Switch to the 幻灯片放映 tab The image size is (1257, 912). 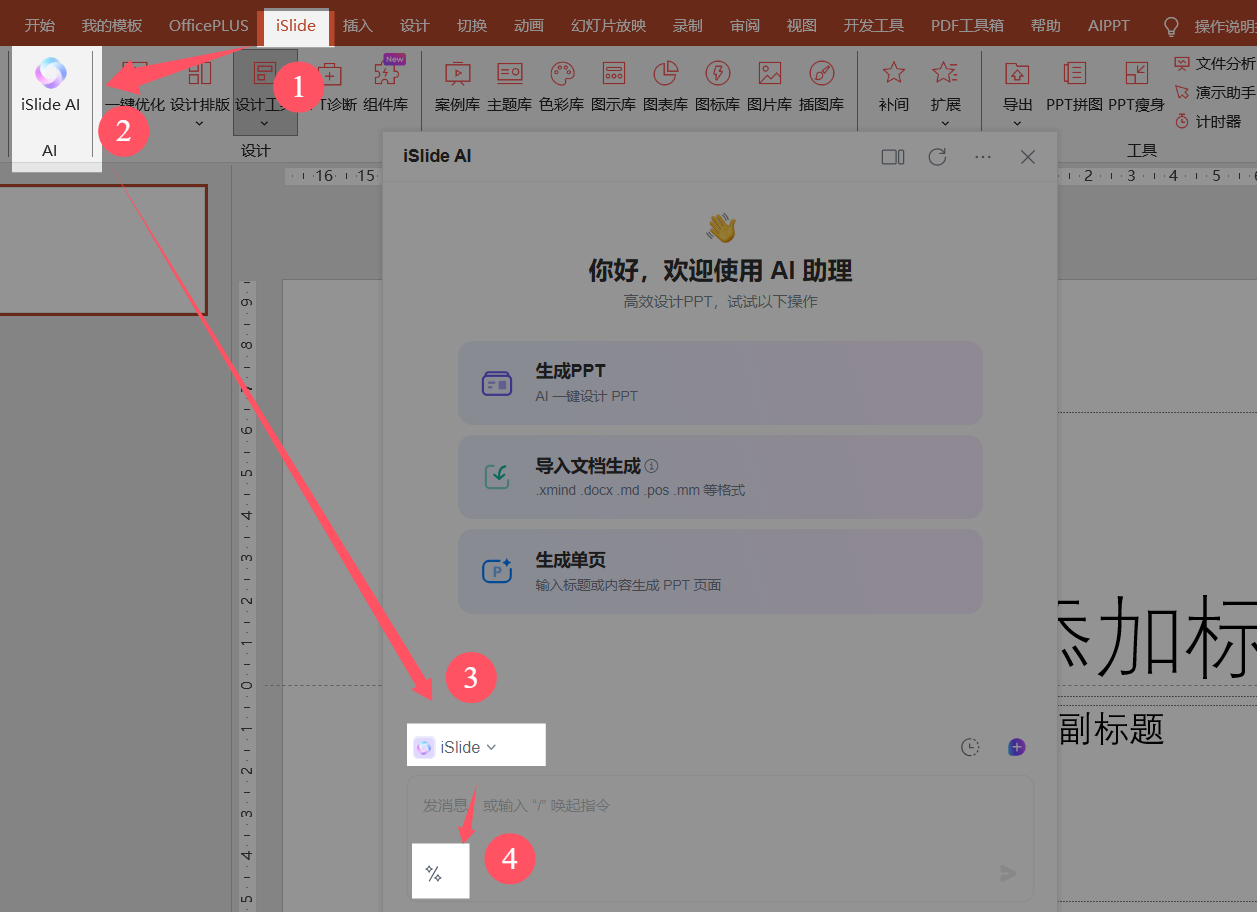(x=608, y=26)
